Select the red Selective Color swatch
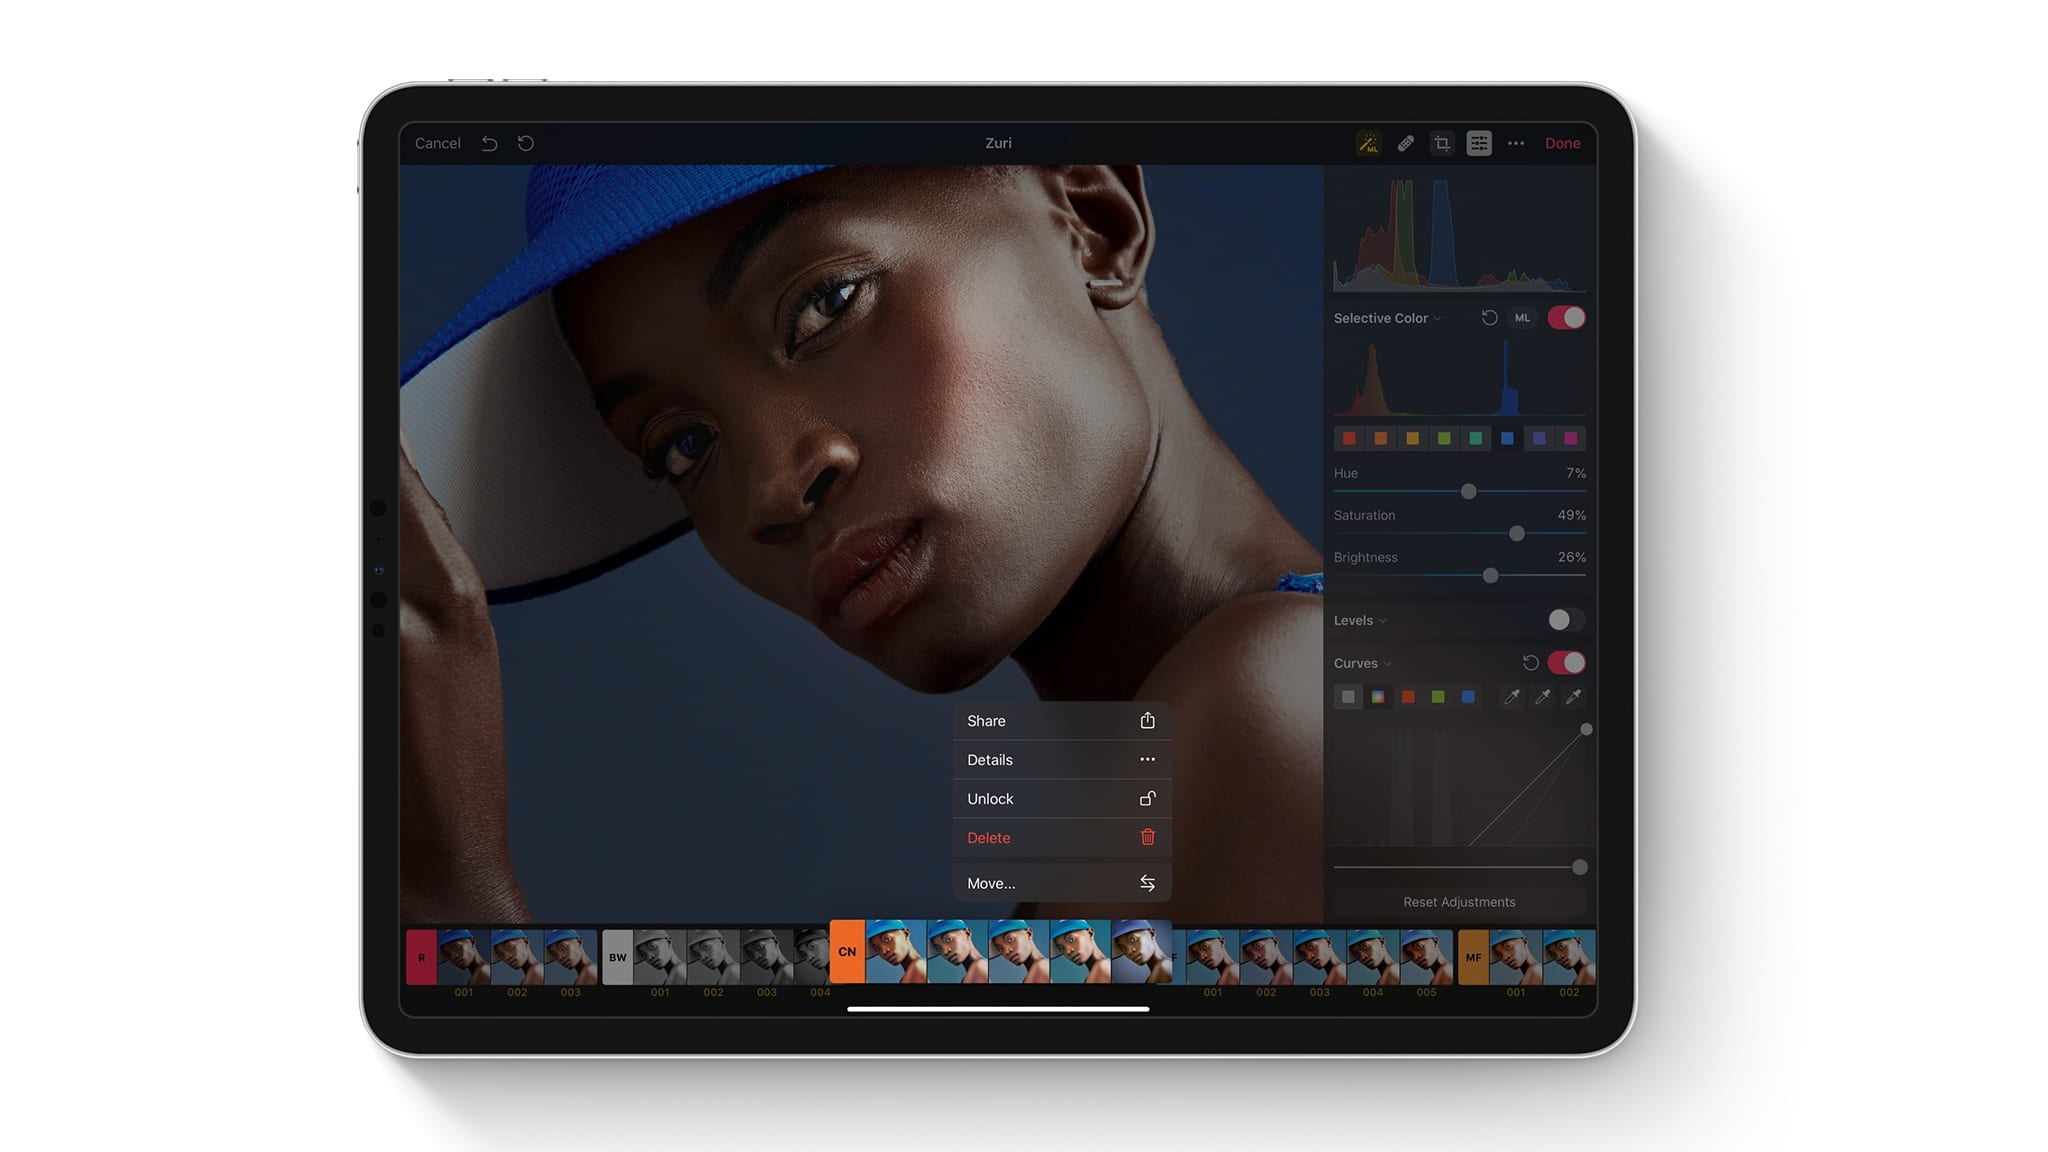The width and height of the screenshot is (2048, 1152). click(1349, 438)
